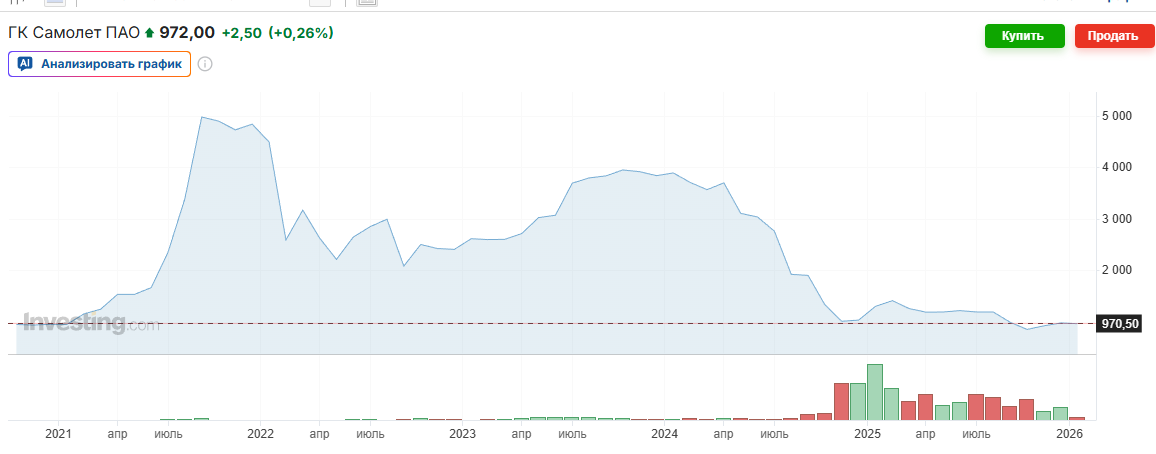Click the 2026 label on time axis
This screenshot has width=1156, height=454.
1070,435
